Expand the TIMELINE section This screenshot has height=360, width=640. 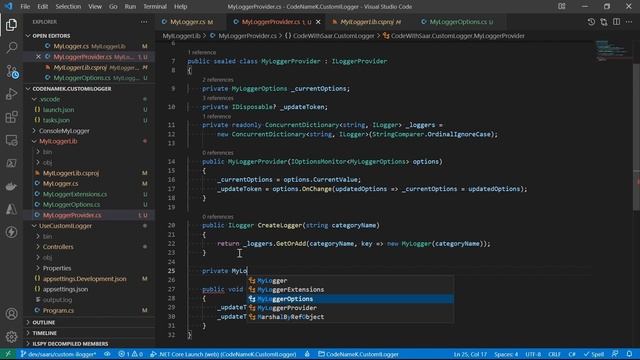[x=89, y=333]
